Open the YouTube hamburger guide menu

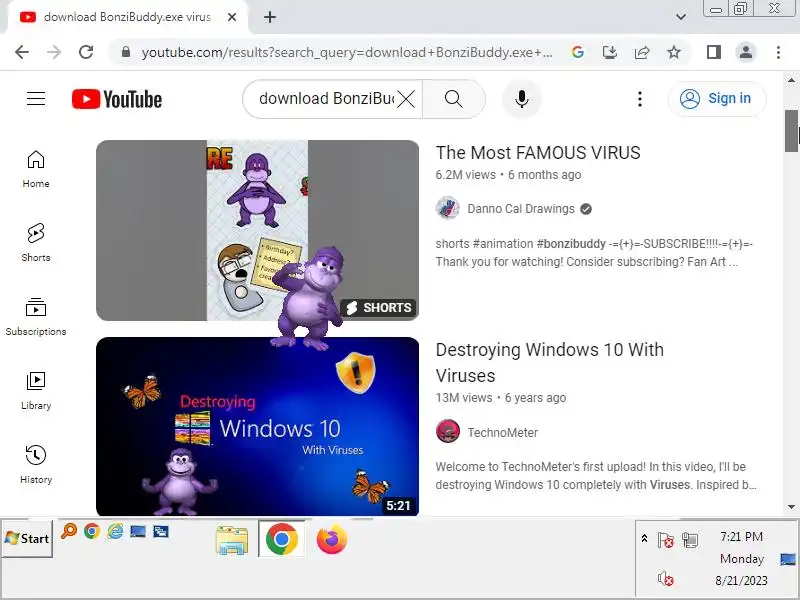(x=36, y=98)
